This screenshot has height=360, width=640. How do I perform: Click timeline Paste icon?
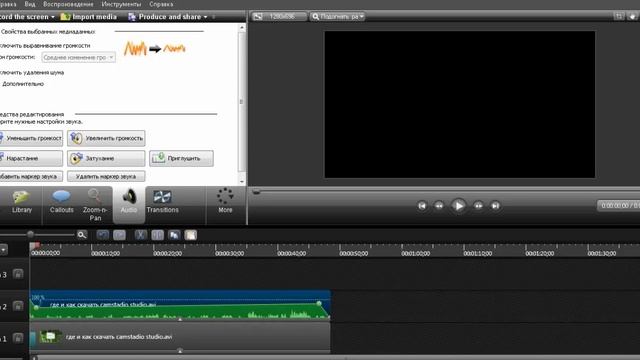point(191,235)
